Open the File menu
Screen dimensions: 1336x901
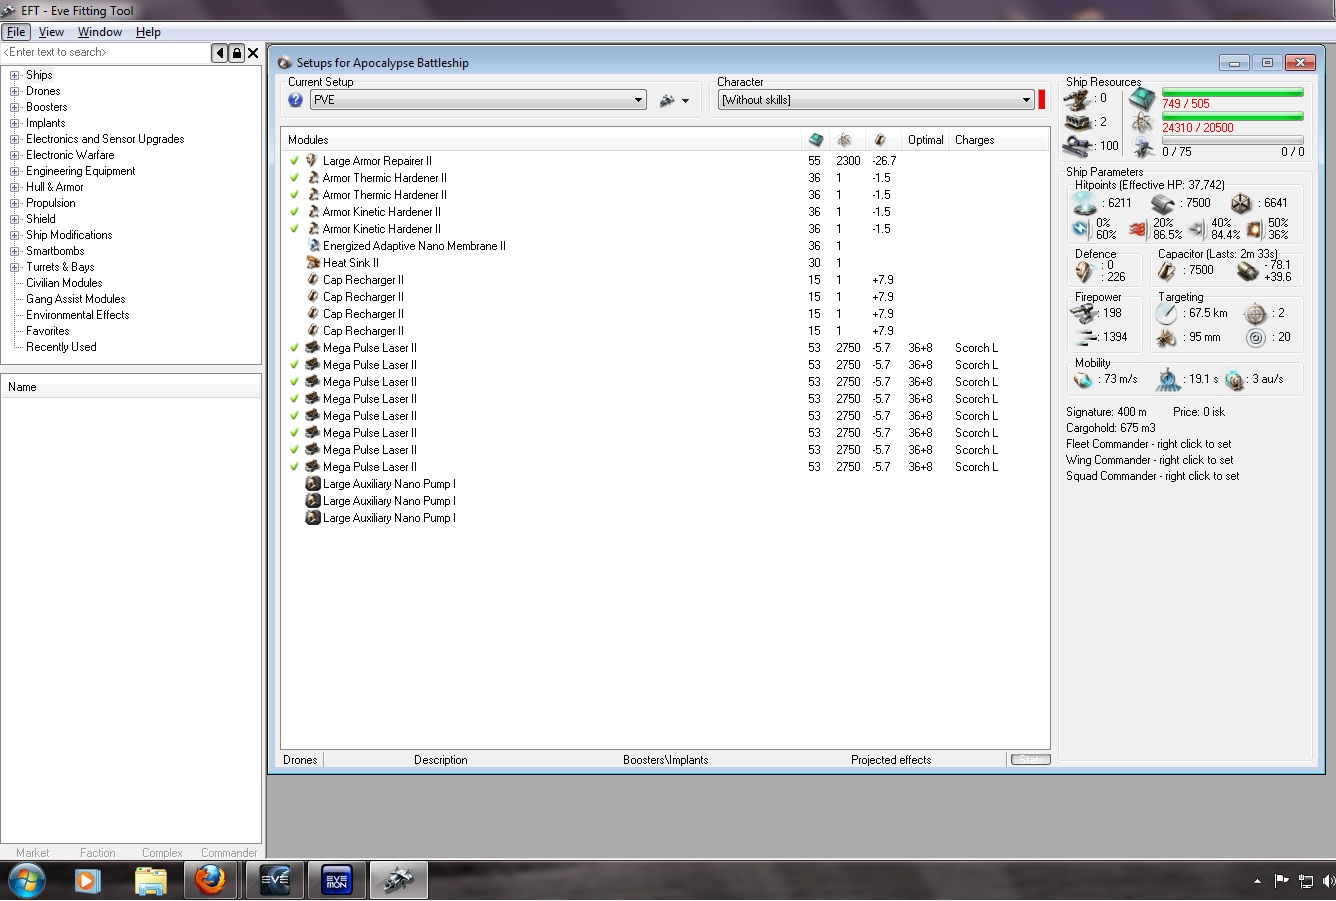[x=16, y=32]
